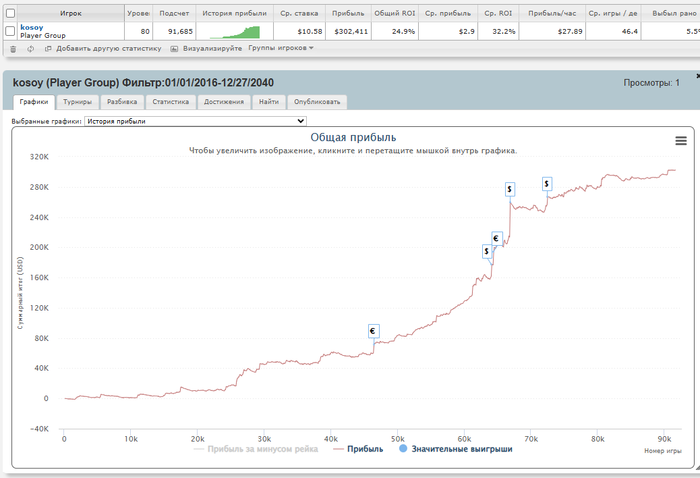Sort by the 'Ср. ставка' column header
The image size is (700, 478).
pyautogui.click(x=299, y=13)
